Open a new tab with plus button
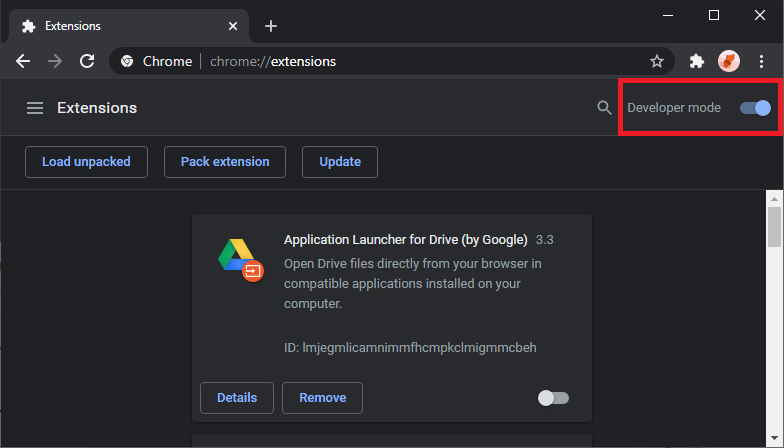 tap(270, 26)
